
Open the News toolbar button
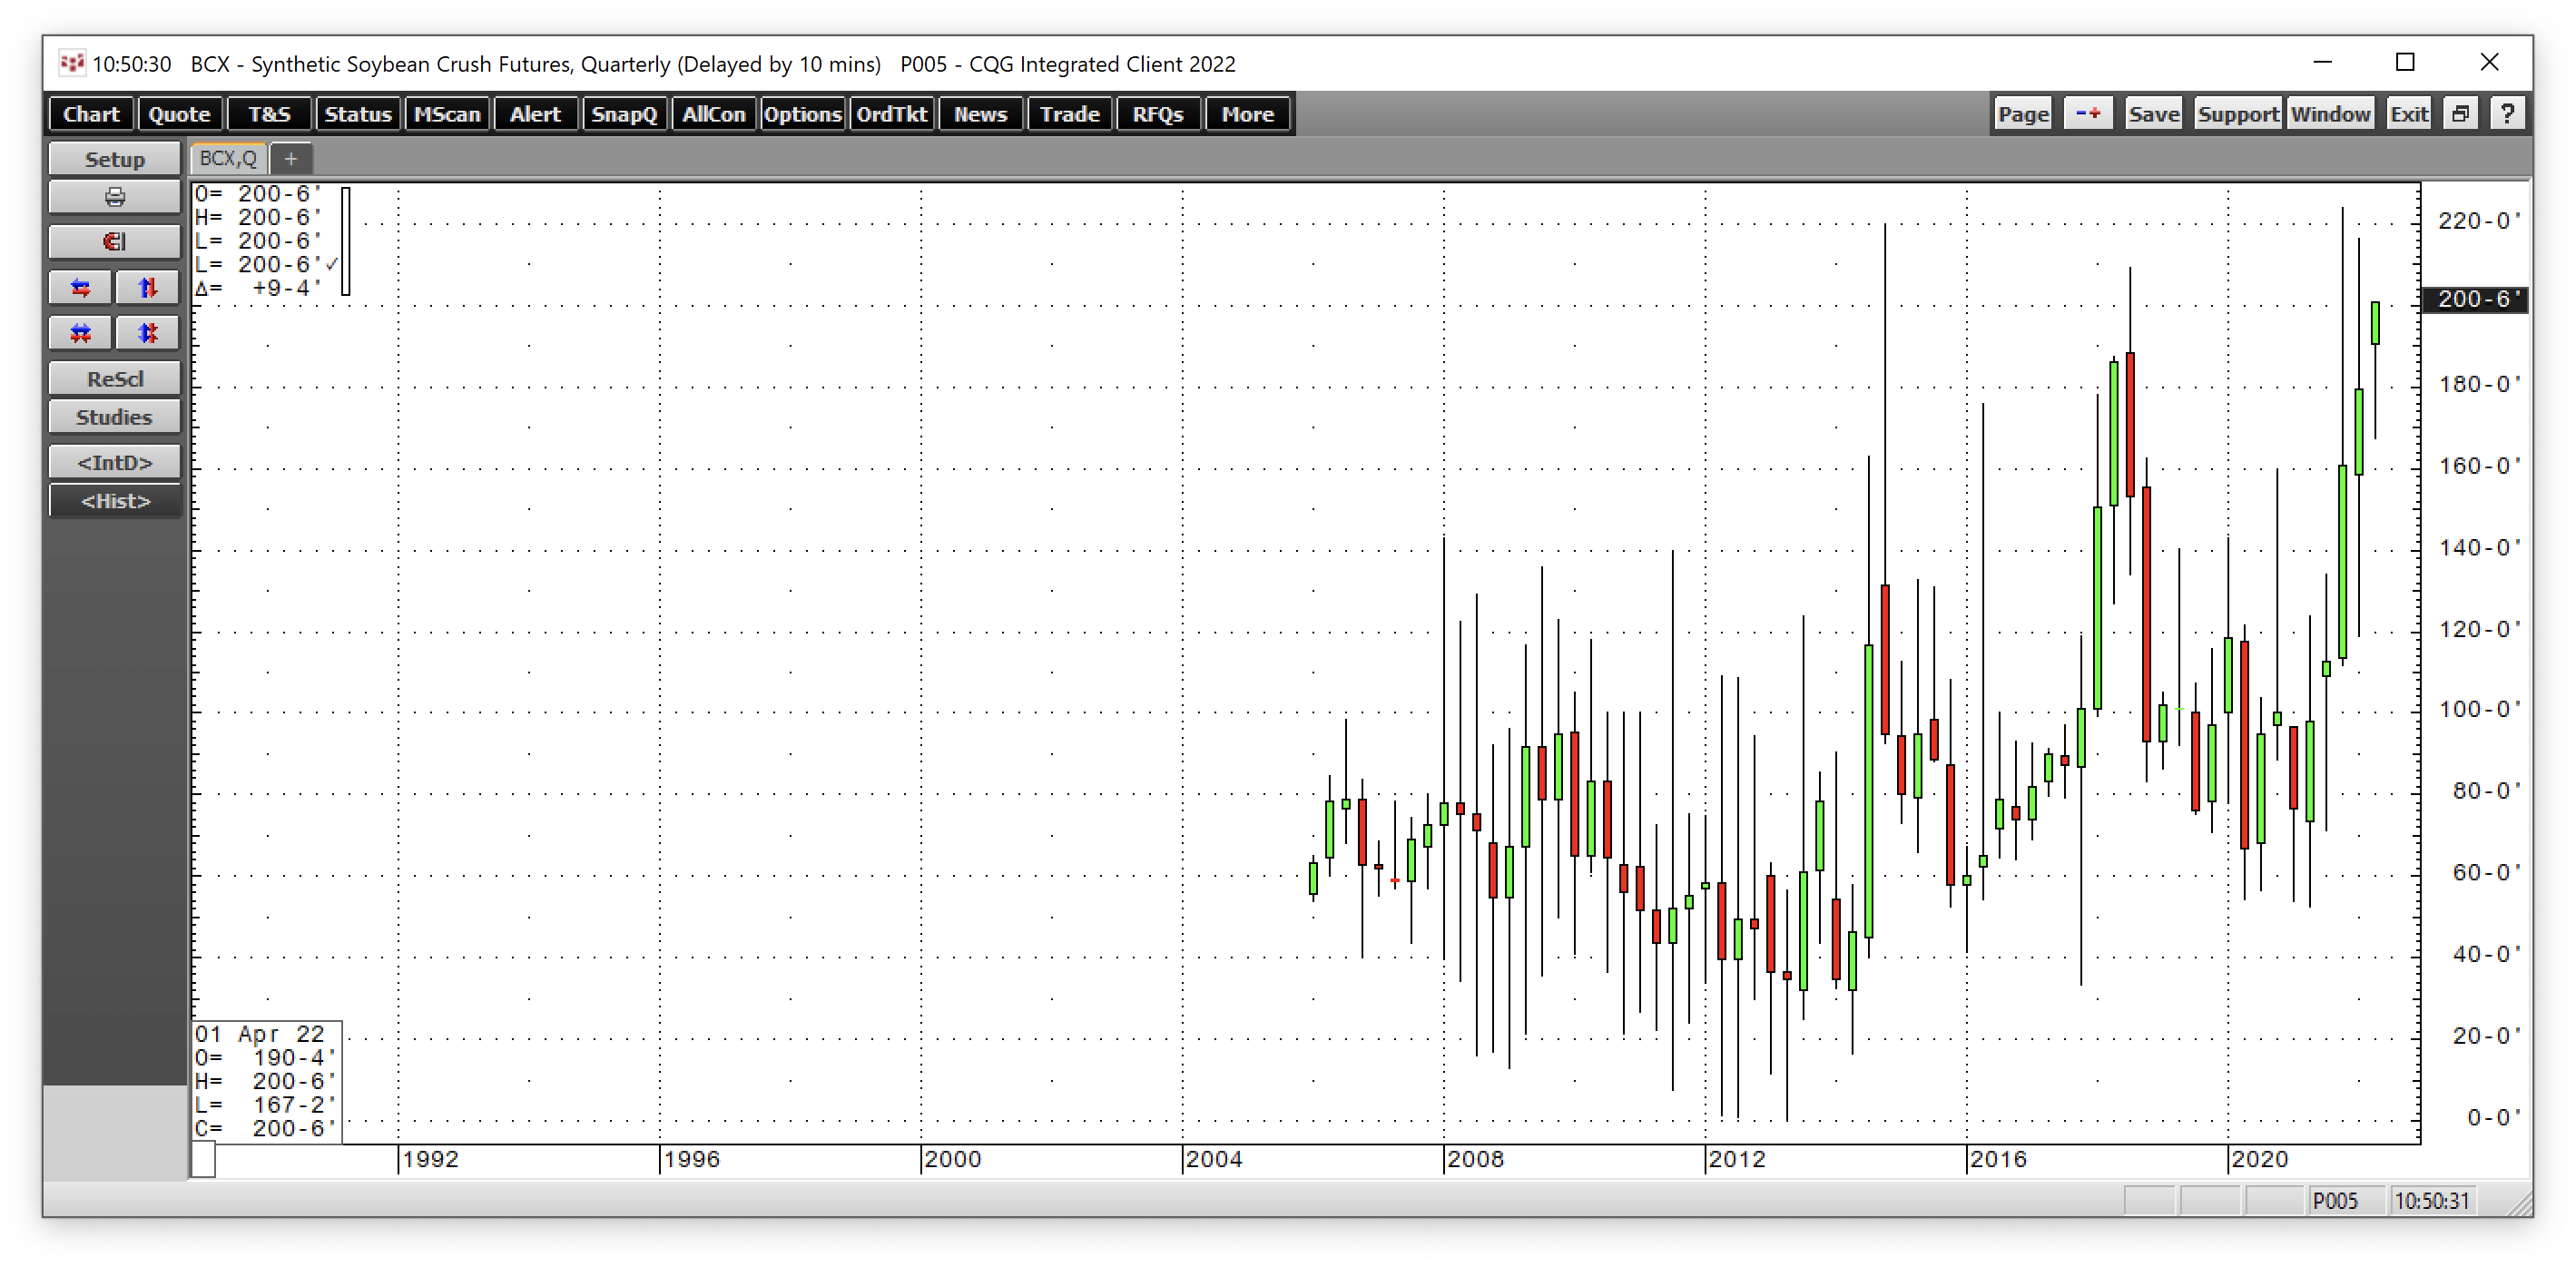coord(979,114)
